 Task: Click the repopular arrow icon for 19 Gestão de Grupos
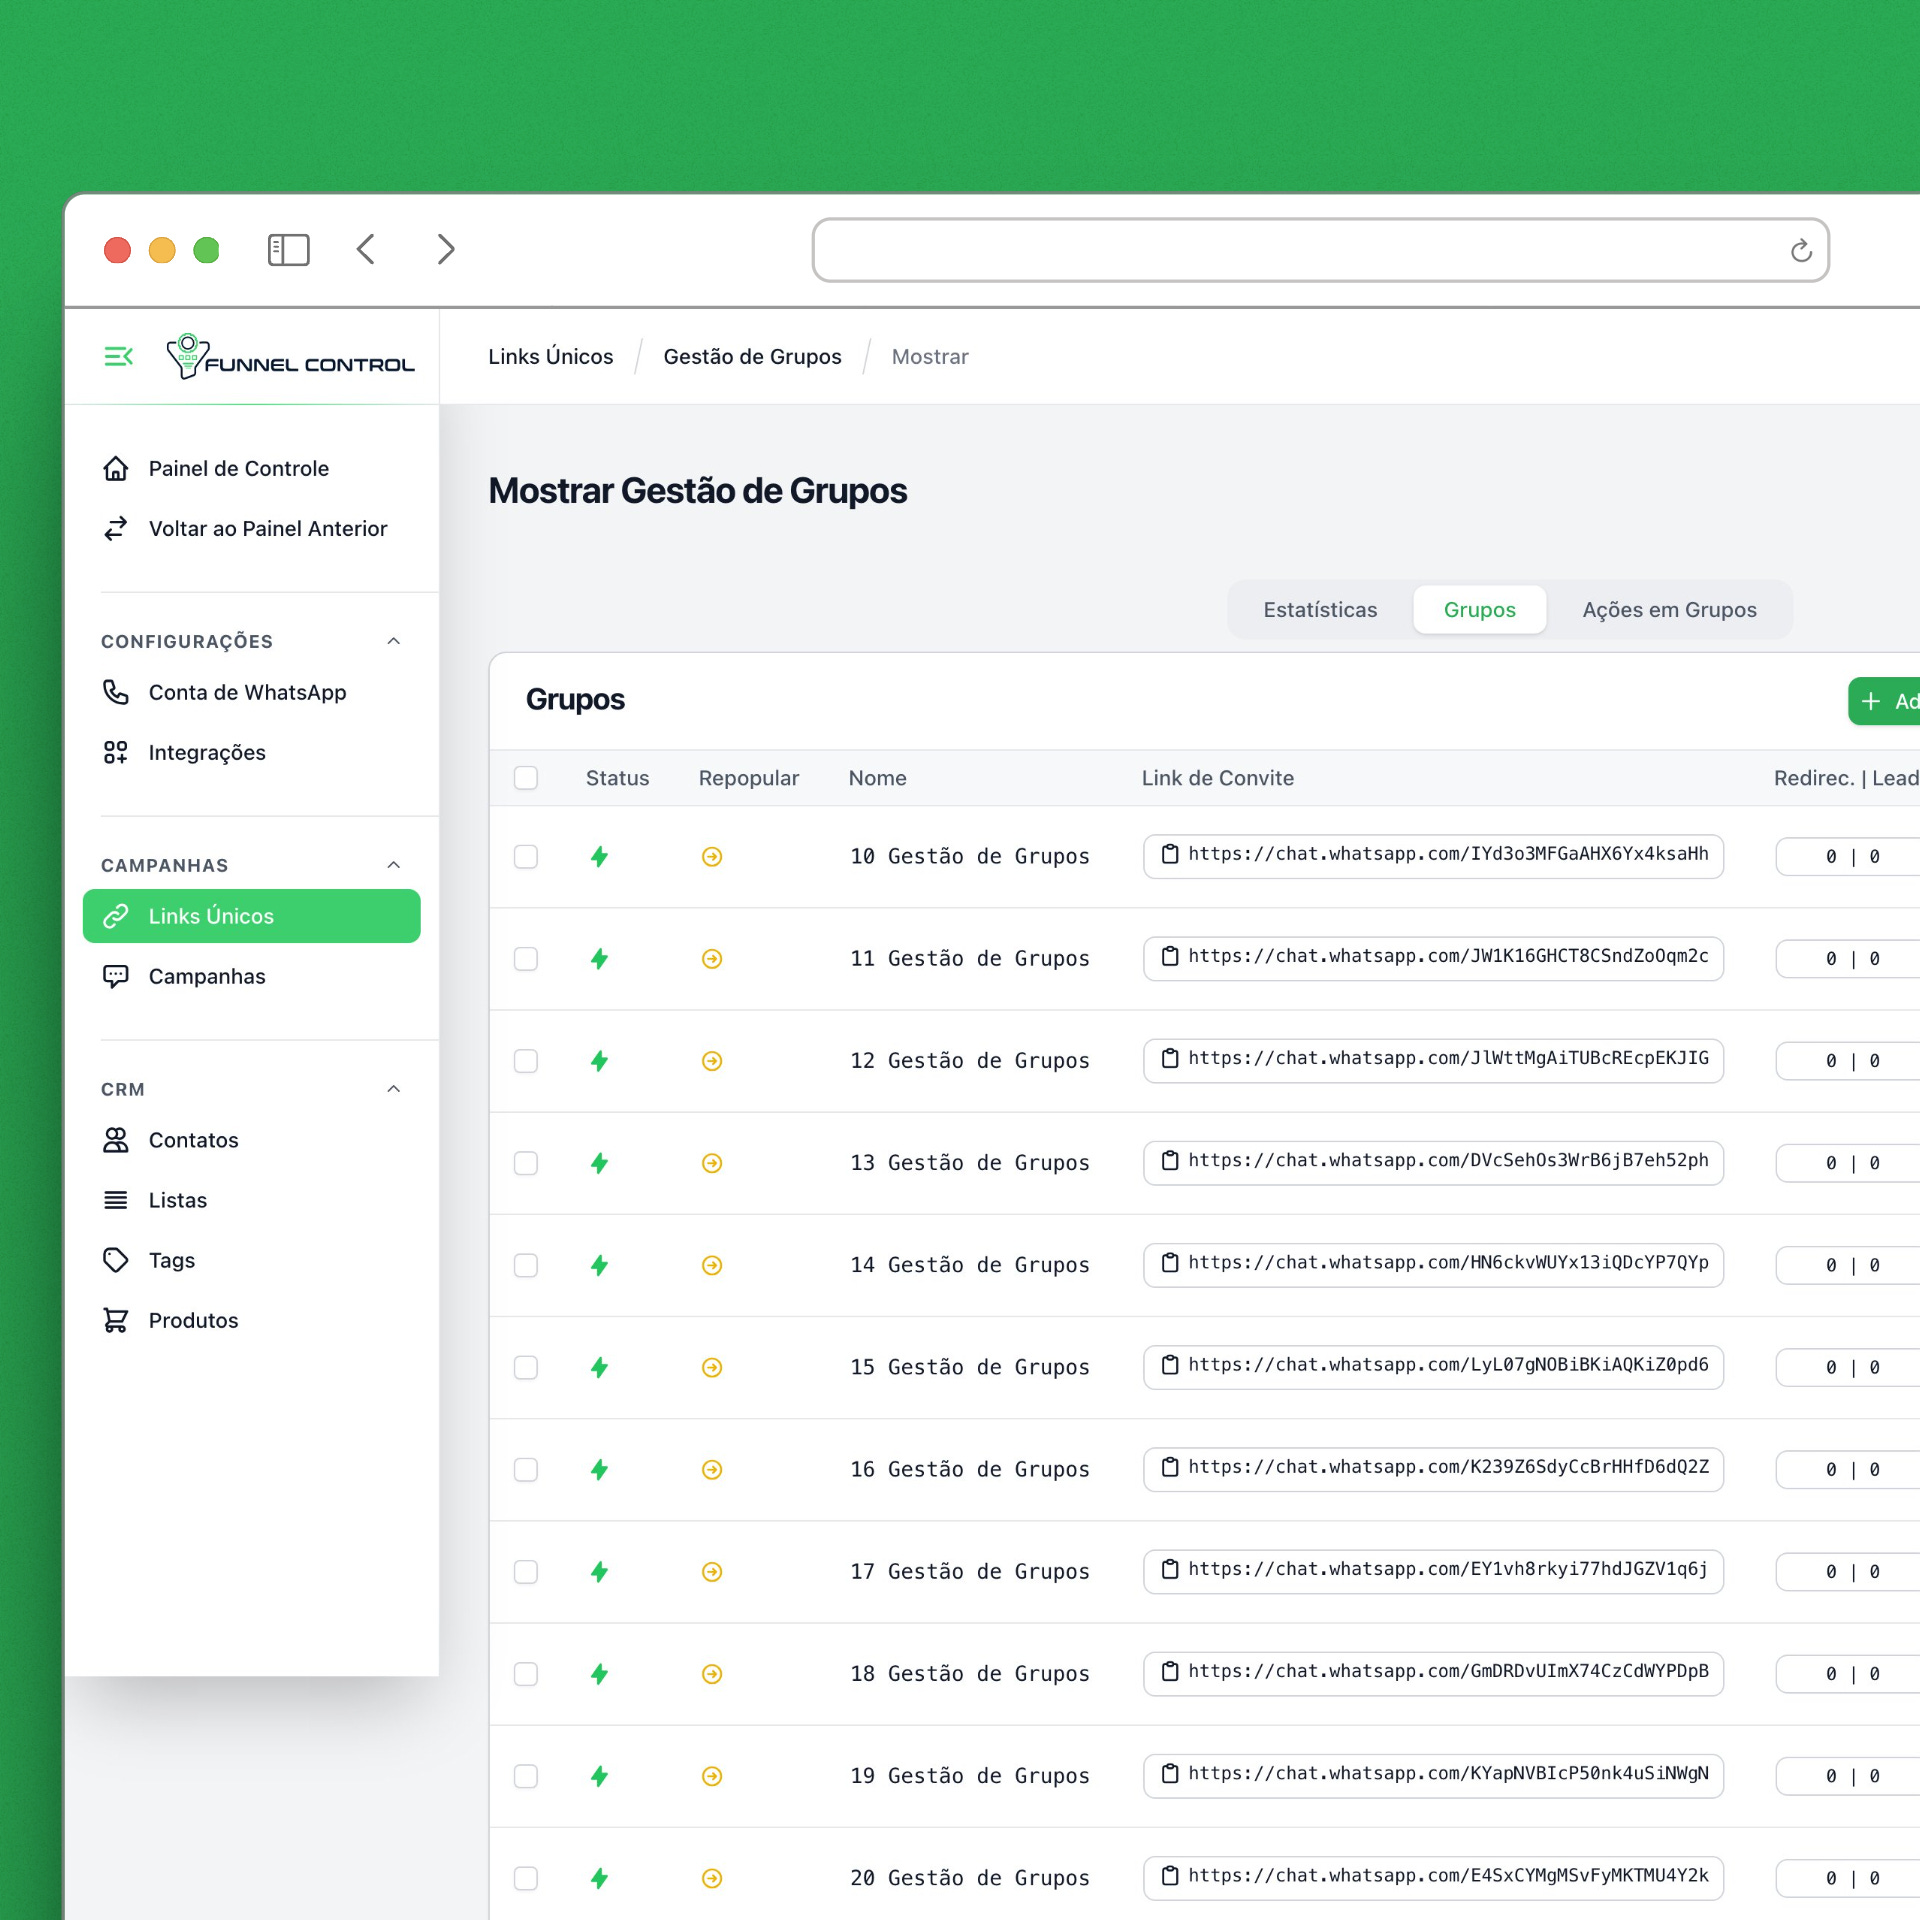tap(712, 1776)
